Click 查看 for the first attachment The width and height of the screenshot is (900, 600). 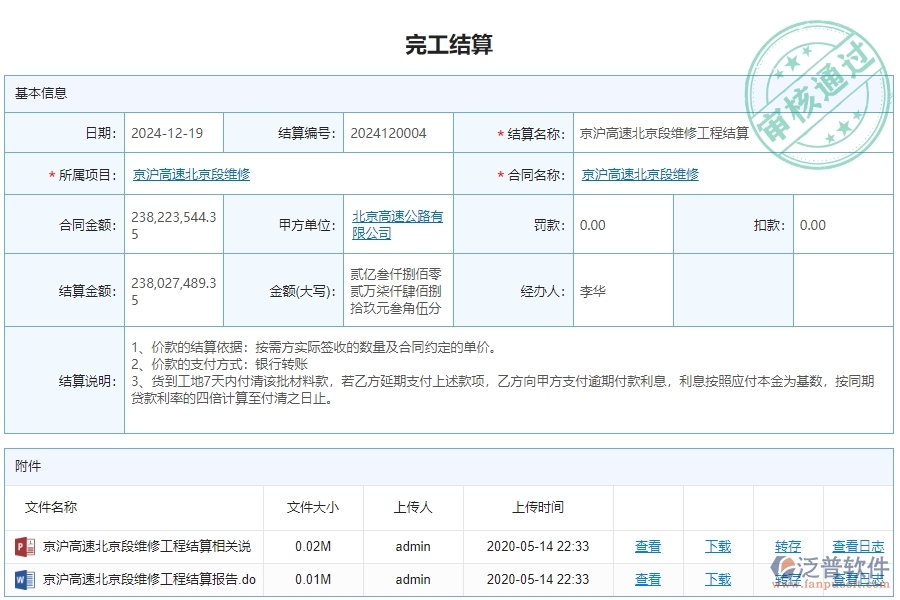pos(647,547)
